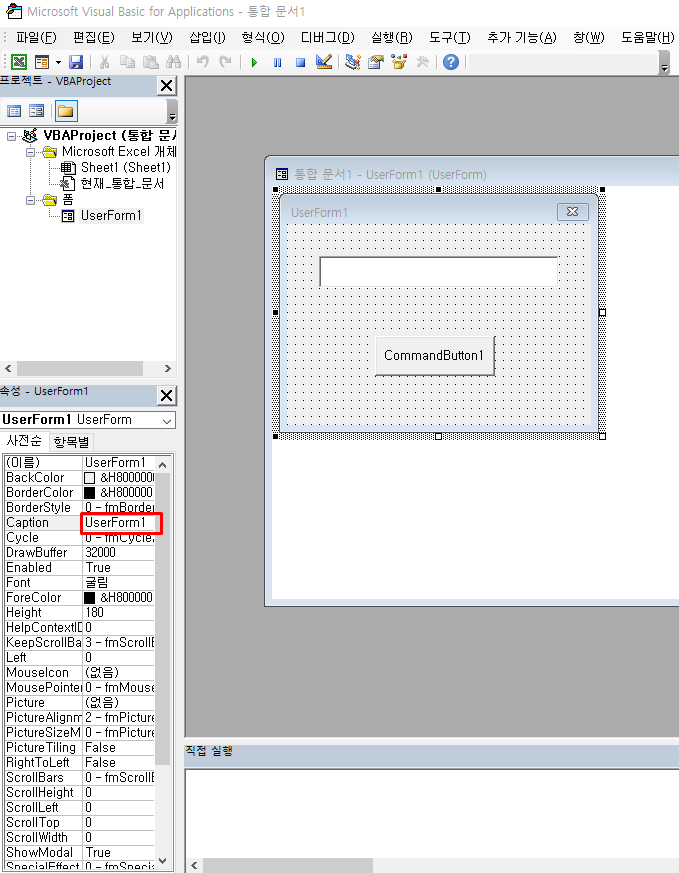
Task: Click the BackColor color swatch
Action: pos(89,478)
